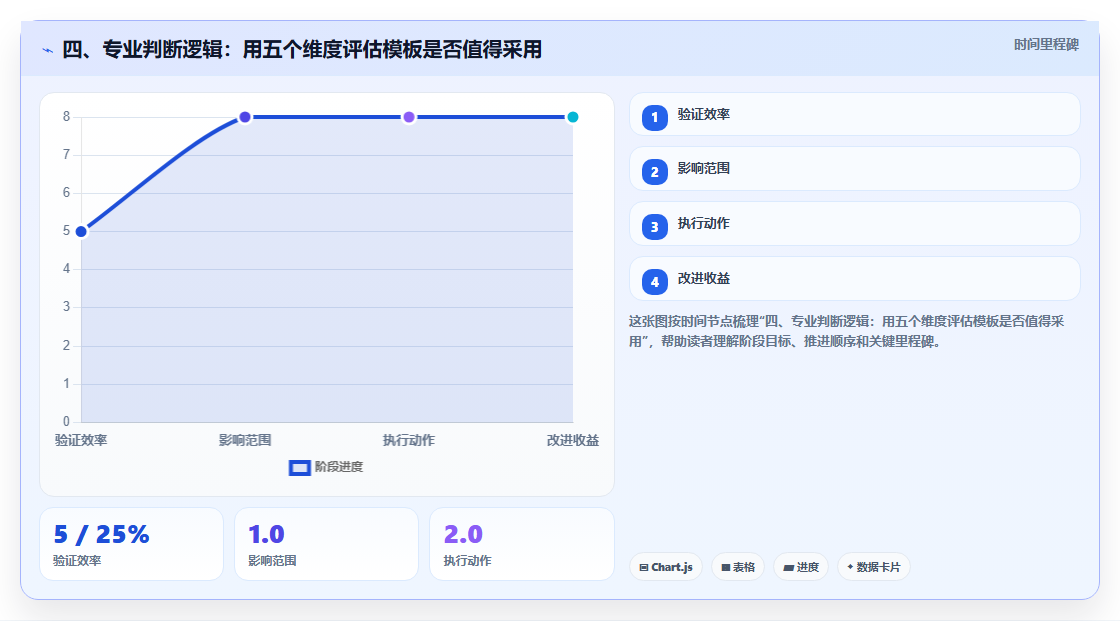Click the 表格 tag

pos(738,567)
